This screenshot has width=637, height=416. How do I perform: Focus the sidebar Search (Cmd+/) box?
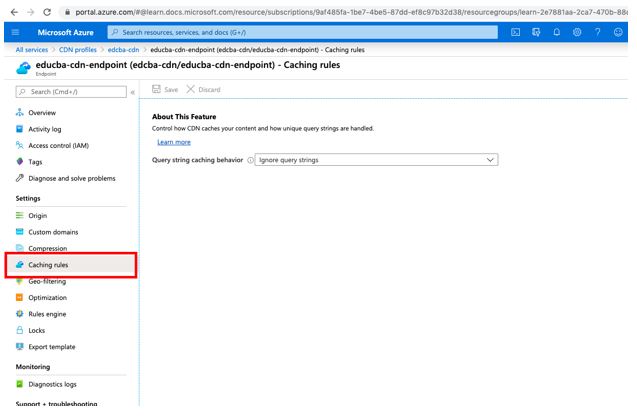(71, 92)
